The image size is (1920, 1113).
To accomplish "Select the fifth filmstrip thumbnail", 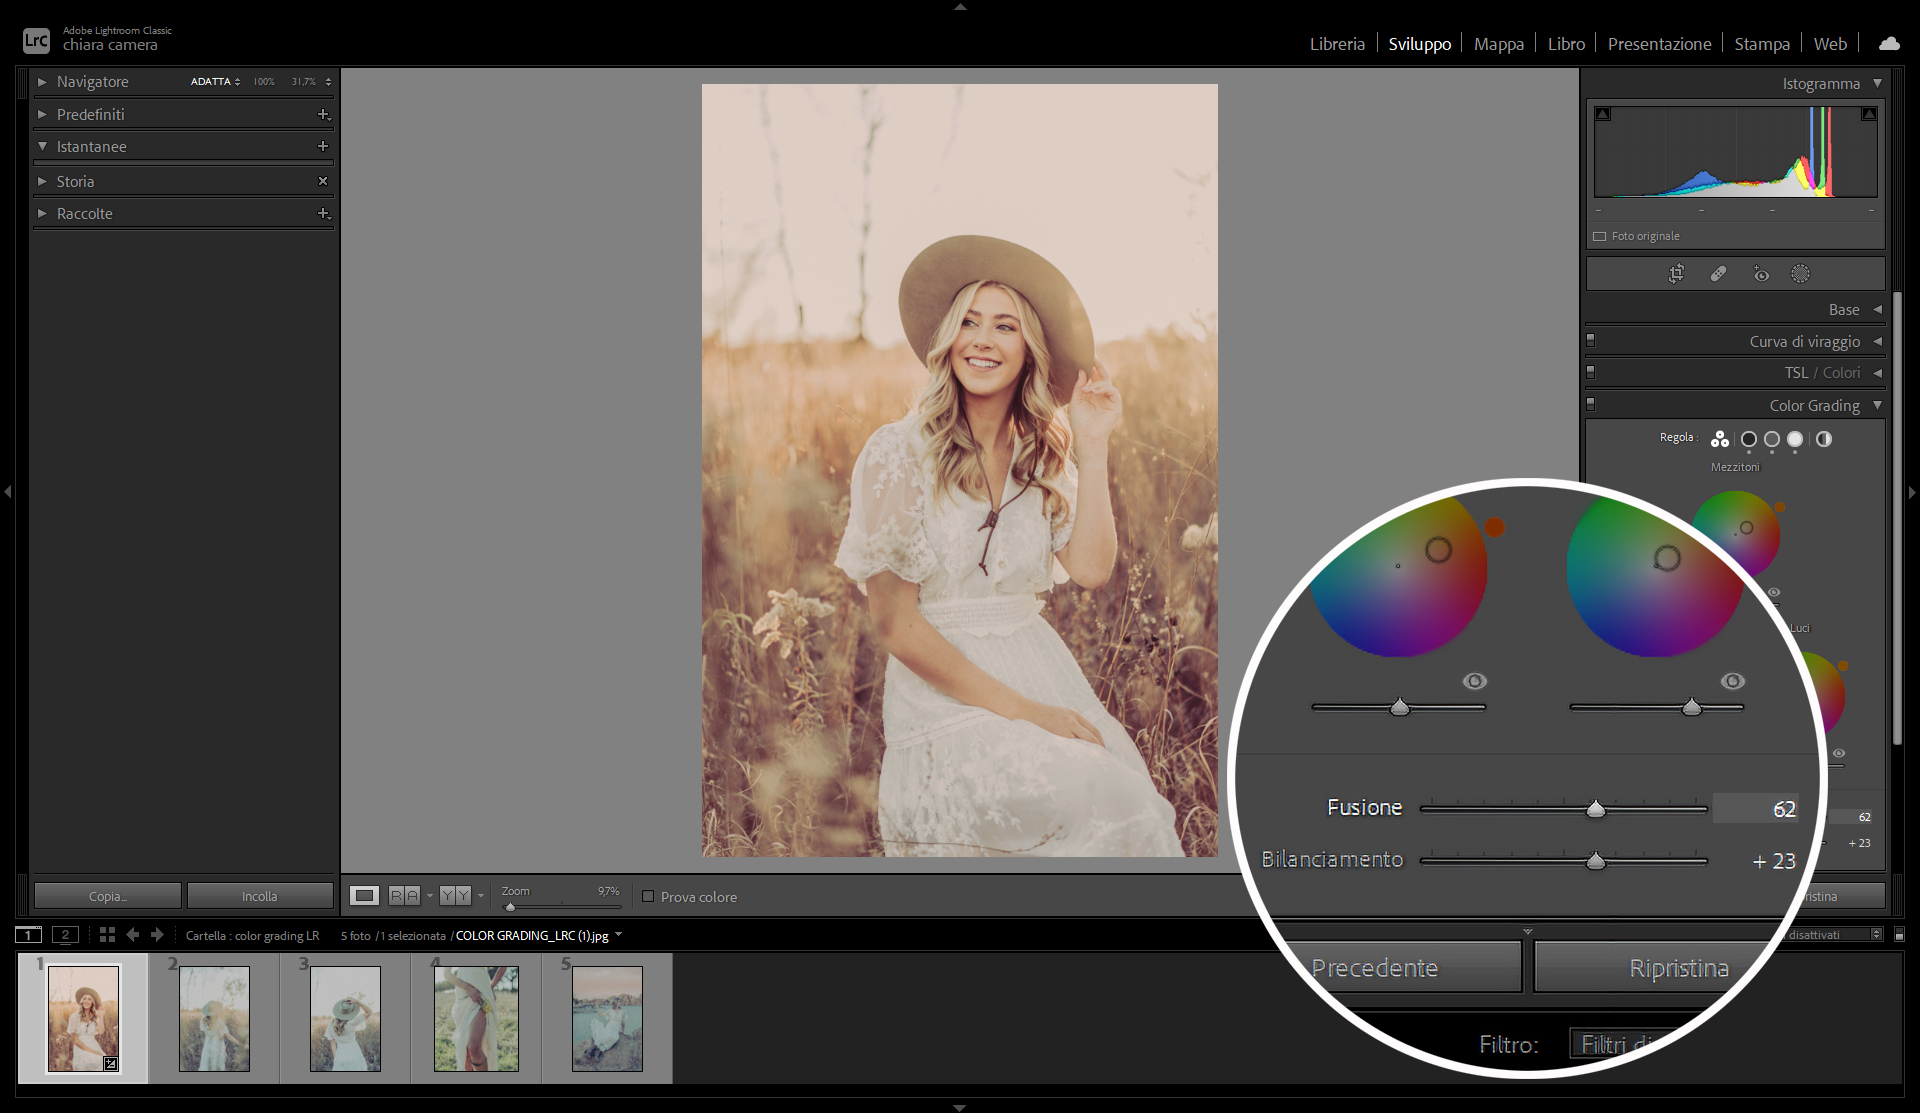I will click(607, 1018).
